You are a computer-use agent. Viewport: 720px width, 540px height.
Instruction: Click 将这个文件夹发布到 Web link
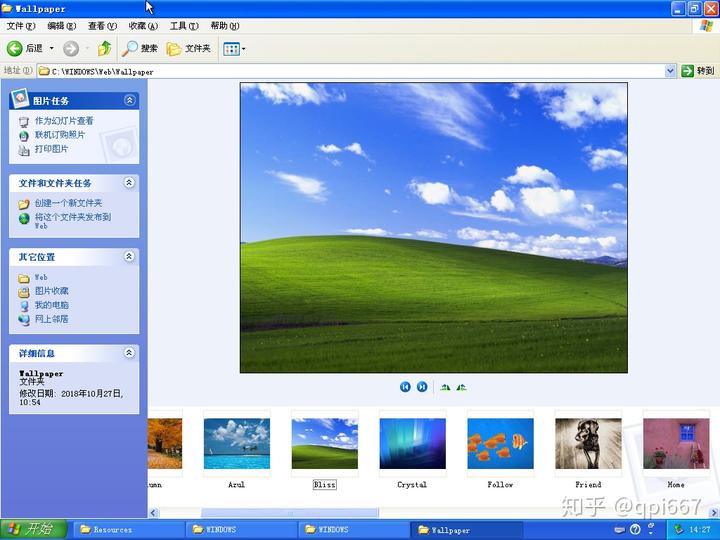click(x=73, y=220)
